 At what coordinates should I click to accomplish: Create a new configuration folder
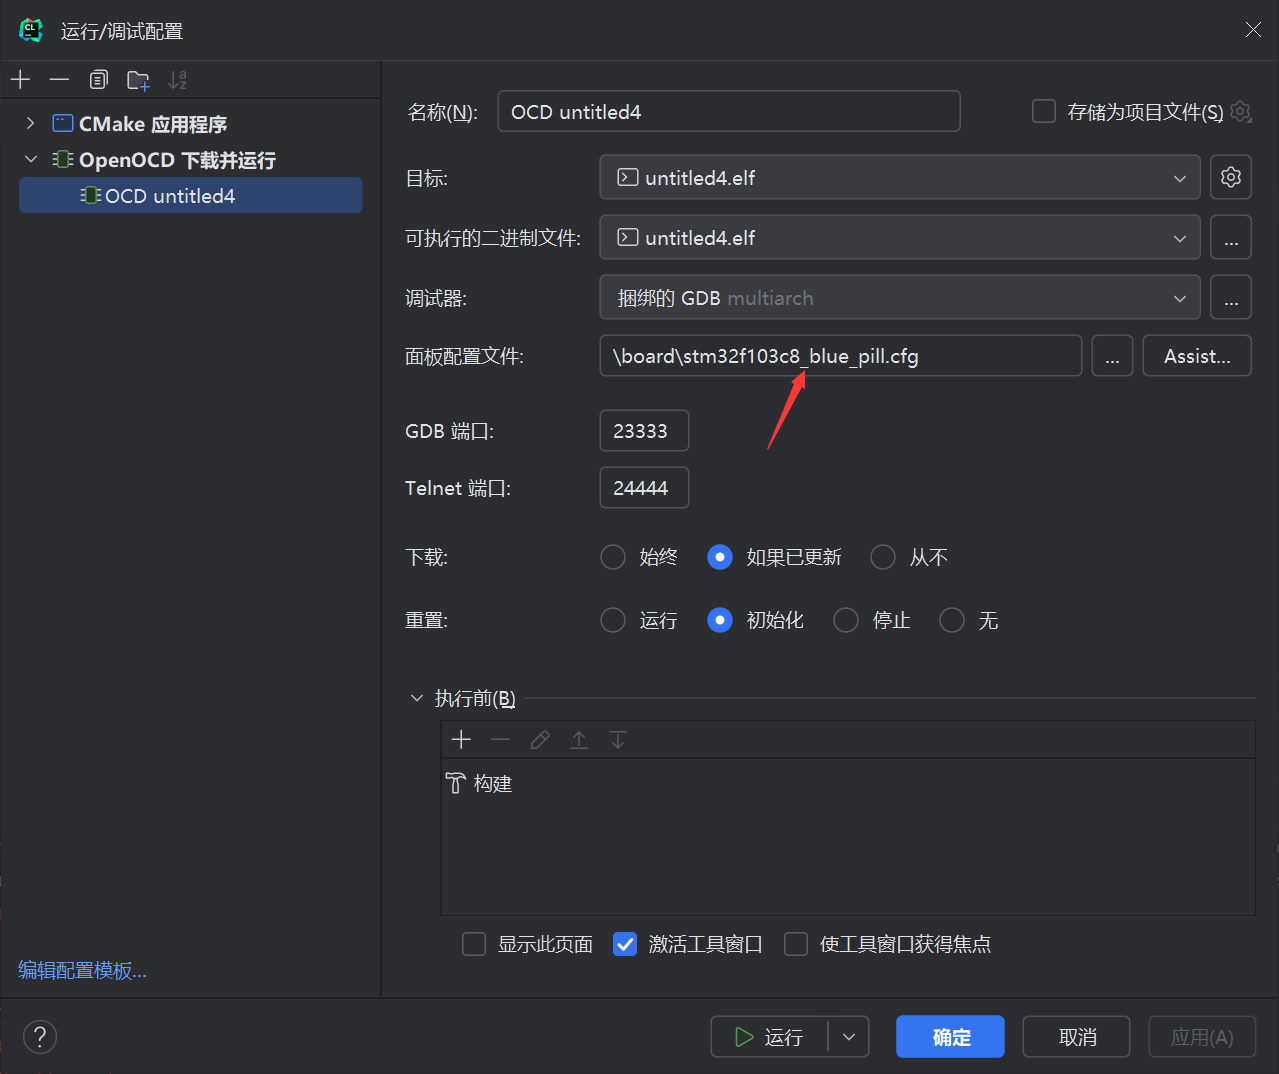coord(138,80)
